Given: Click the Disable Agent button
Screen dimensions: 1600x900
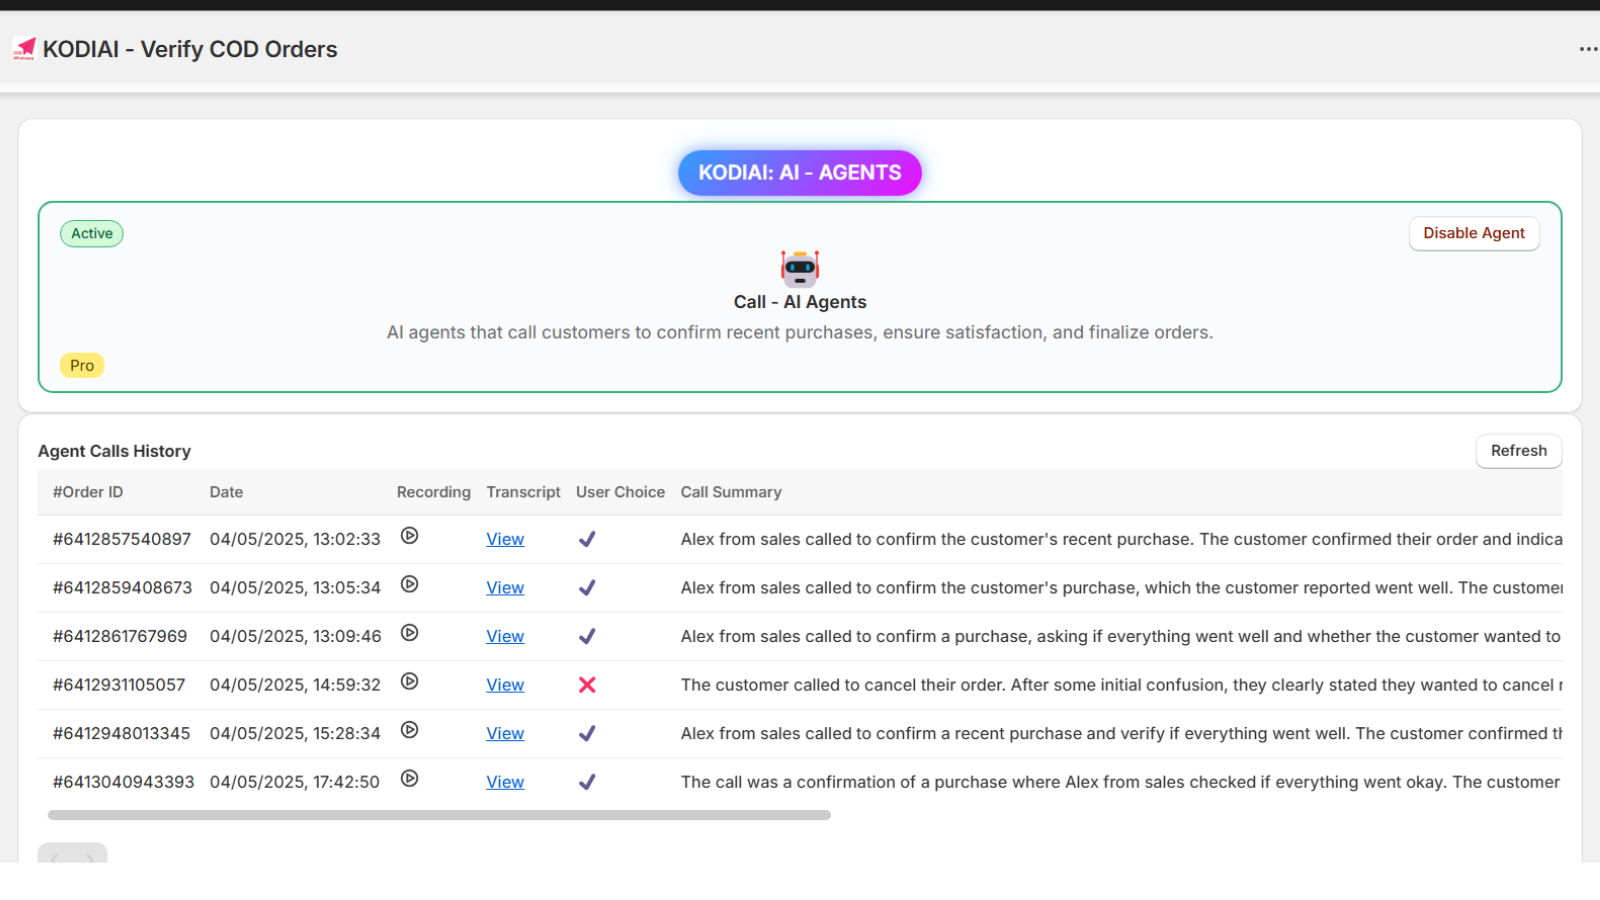Looking at the screenshot, I should (1474, 233).
